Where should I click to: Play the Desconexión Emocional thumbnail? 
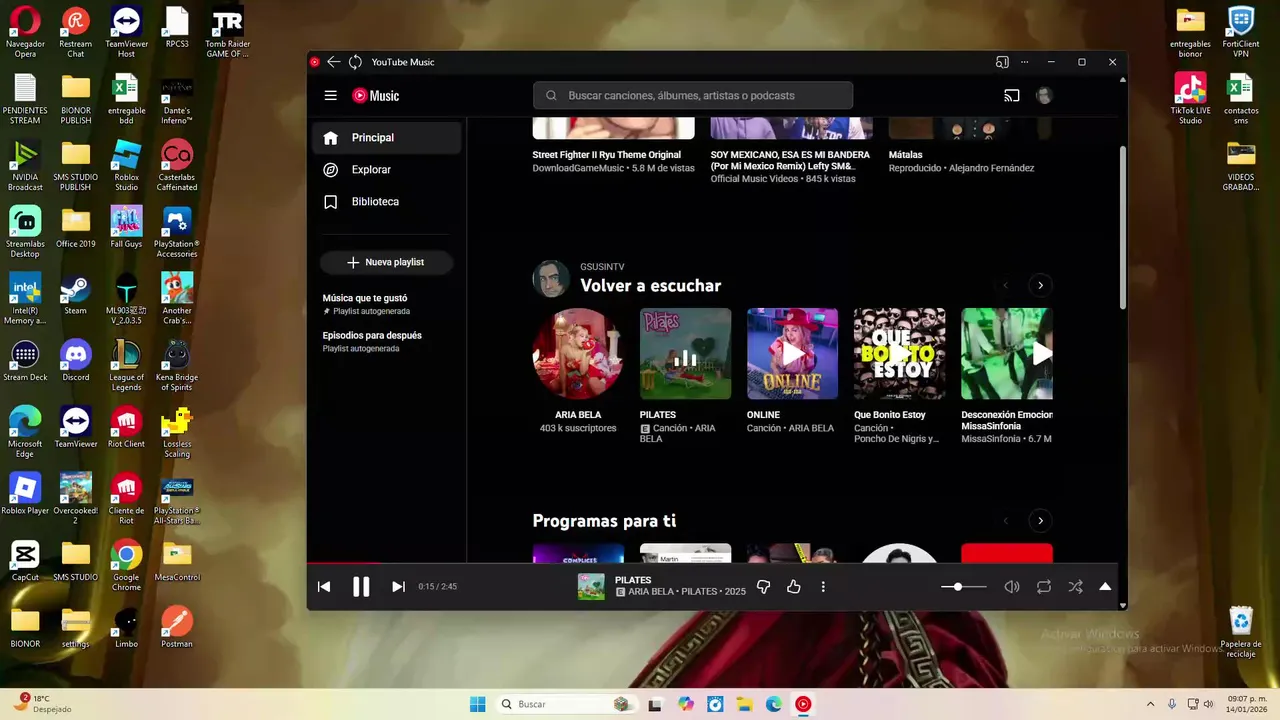(1006, 354)
